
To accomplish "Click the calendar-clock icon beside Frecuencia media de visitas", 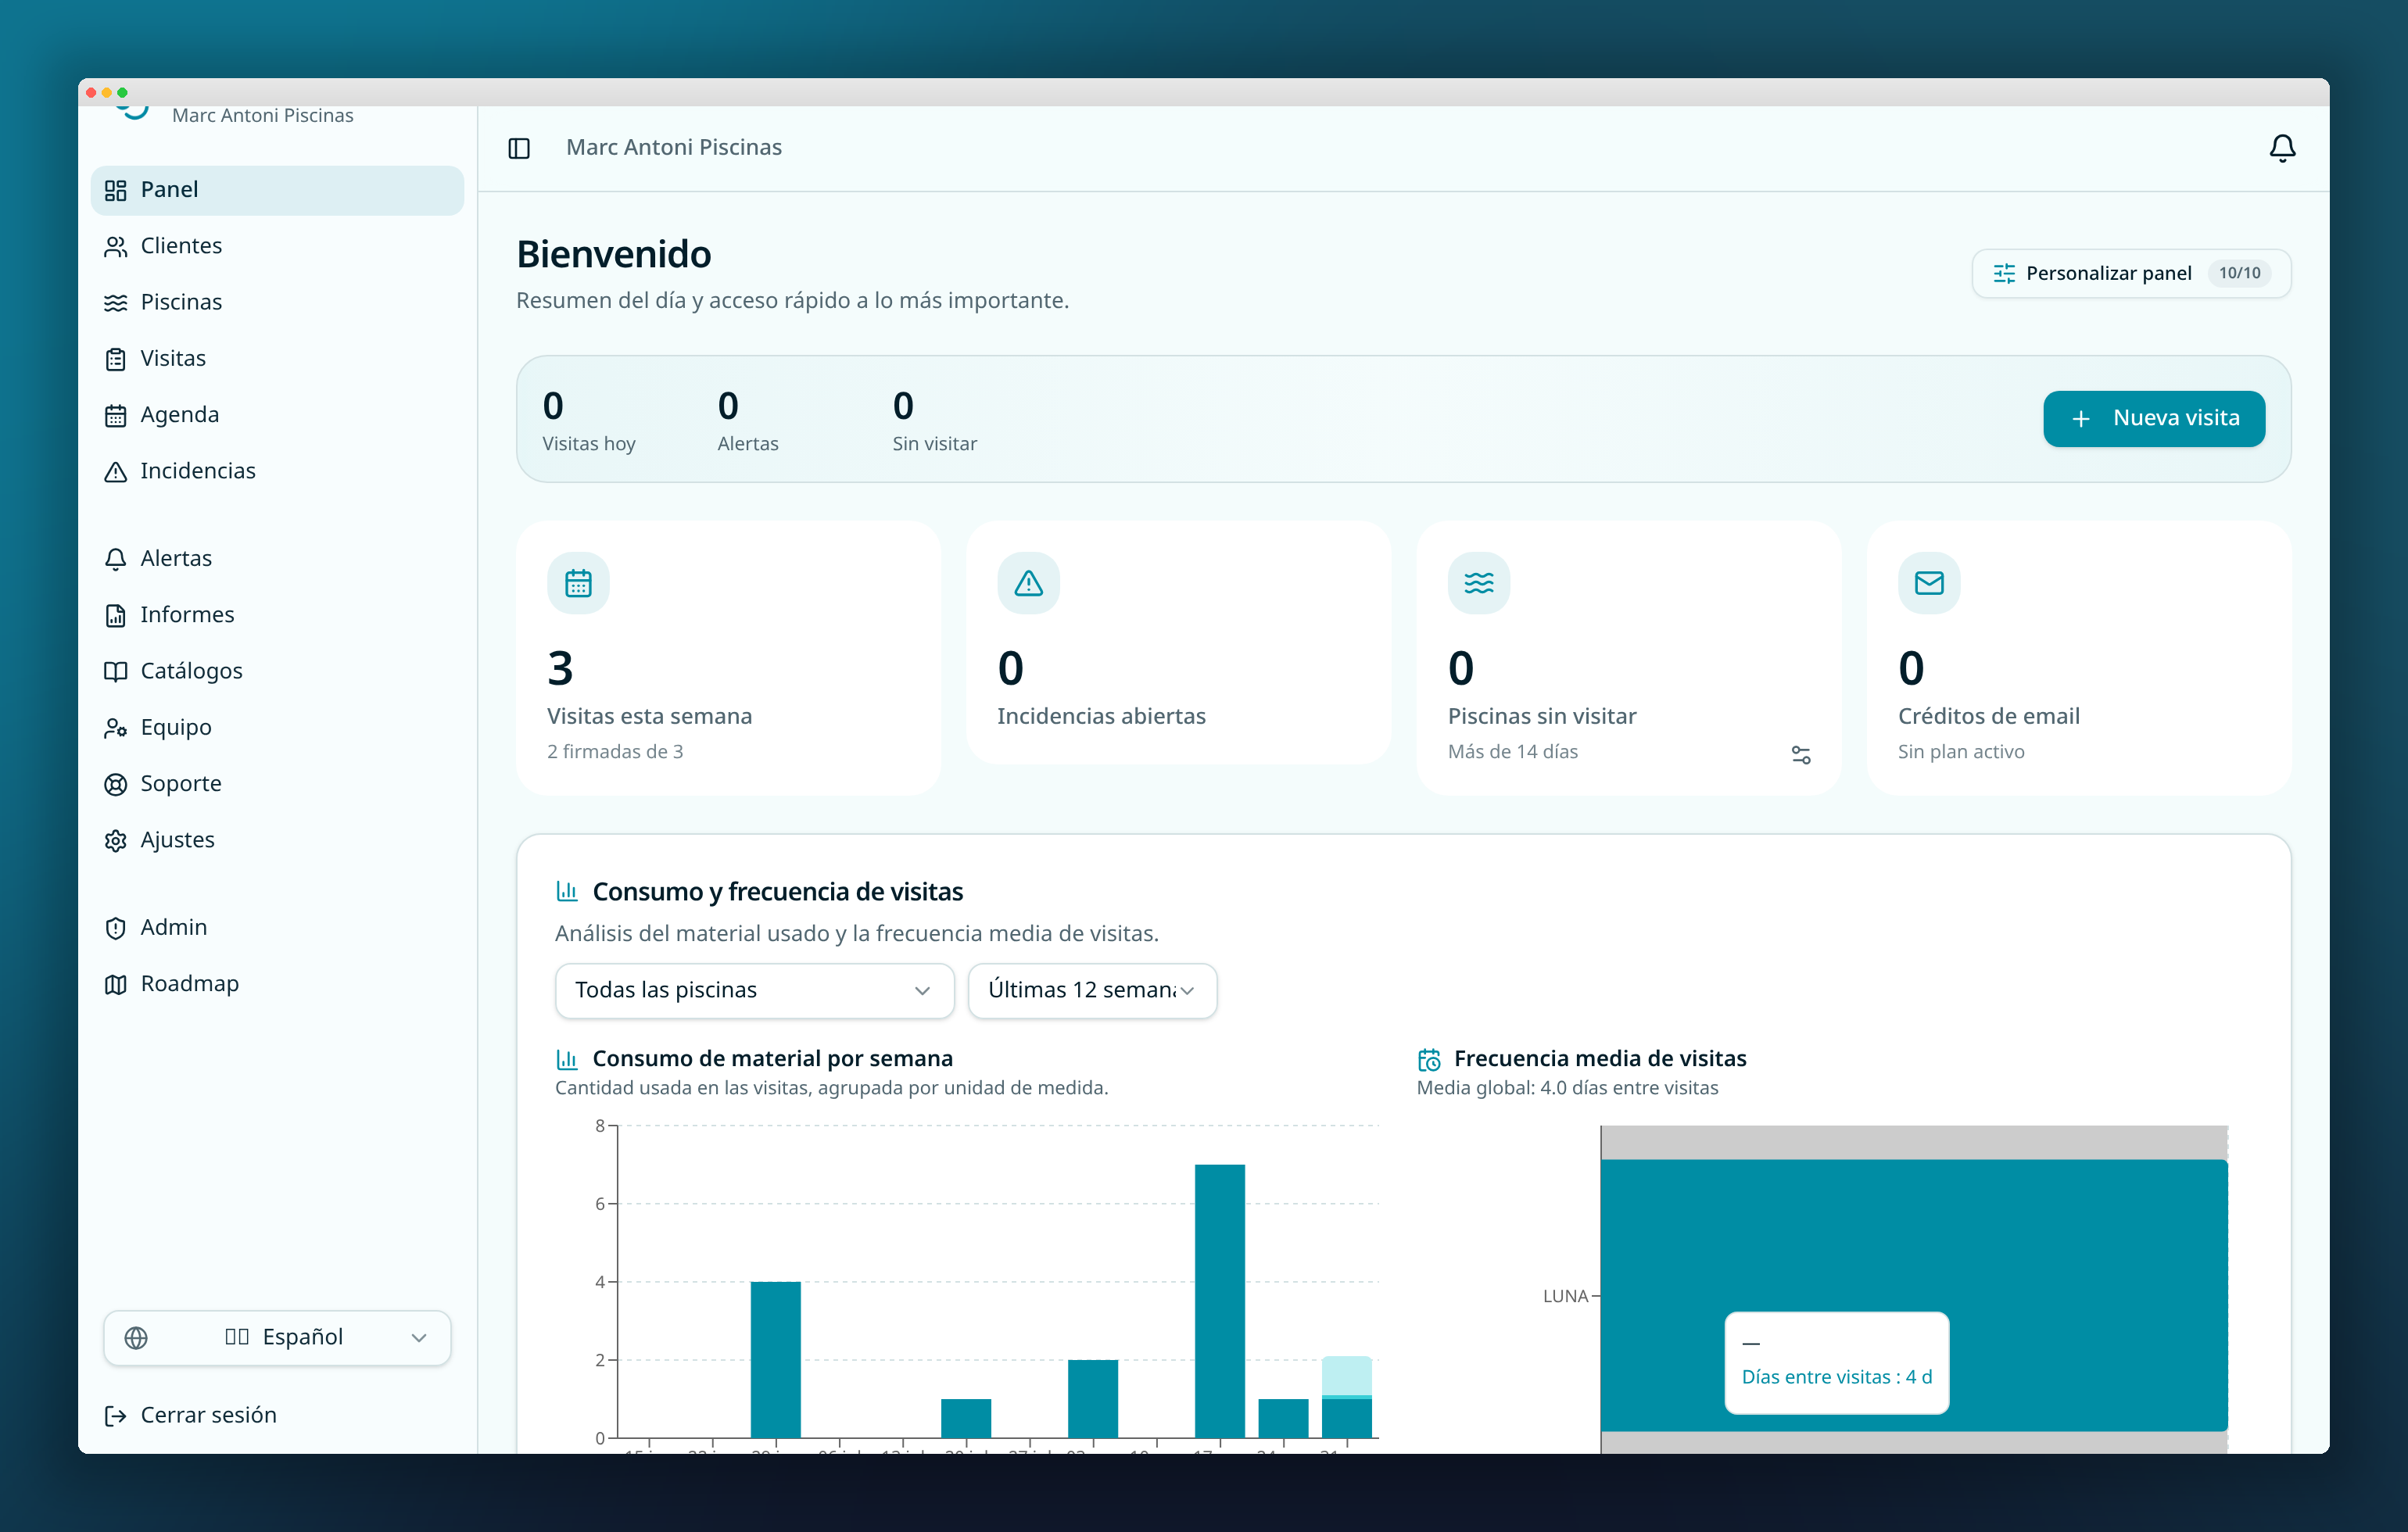I will pos(1429,1059).
